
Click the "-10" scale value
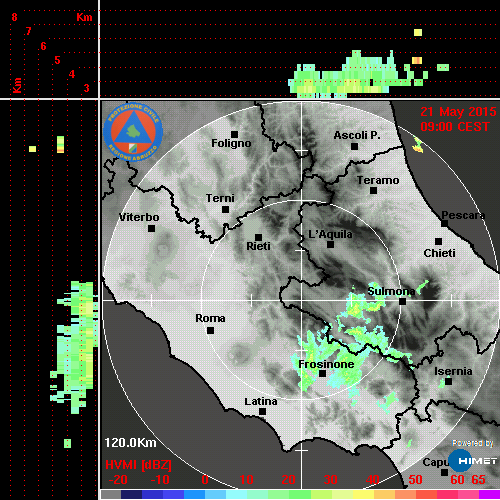coord(160,480)
